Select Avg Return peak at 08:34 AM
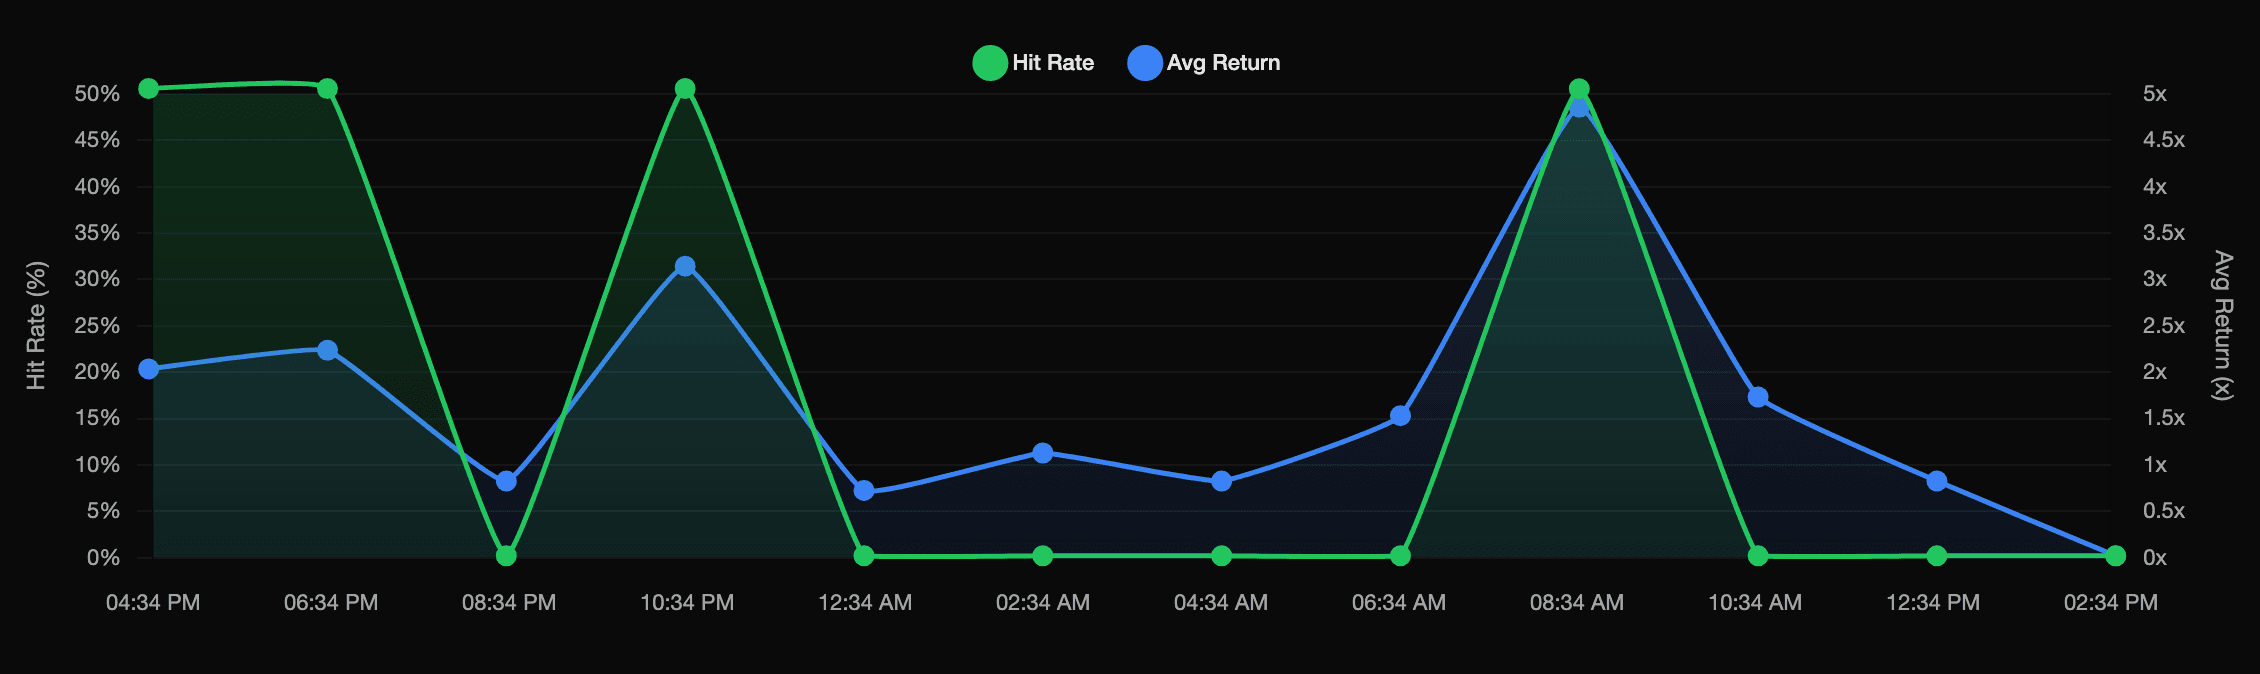 point(1579,108)
